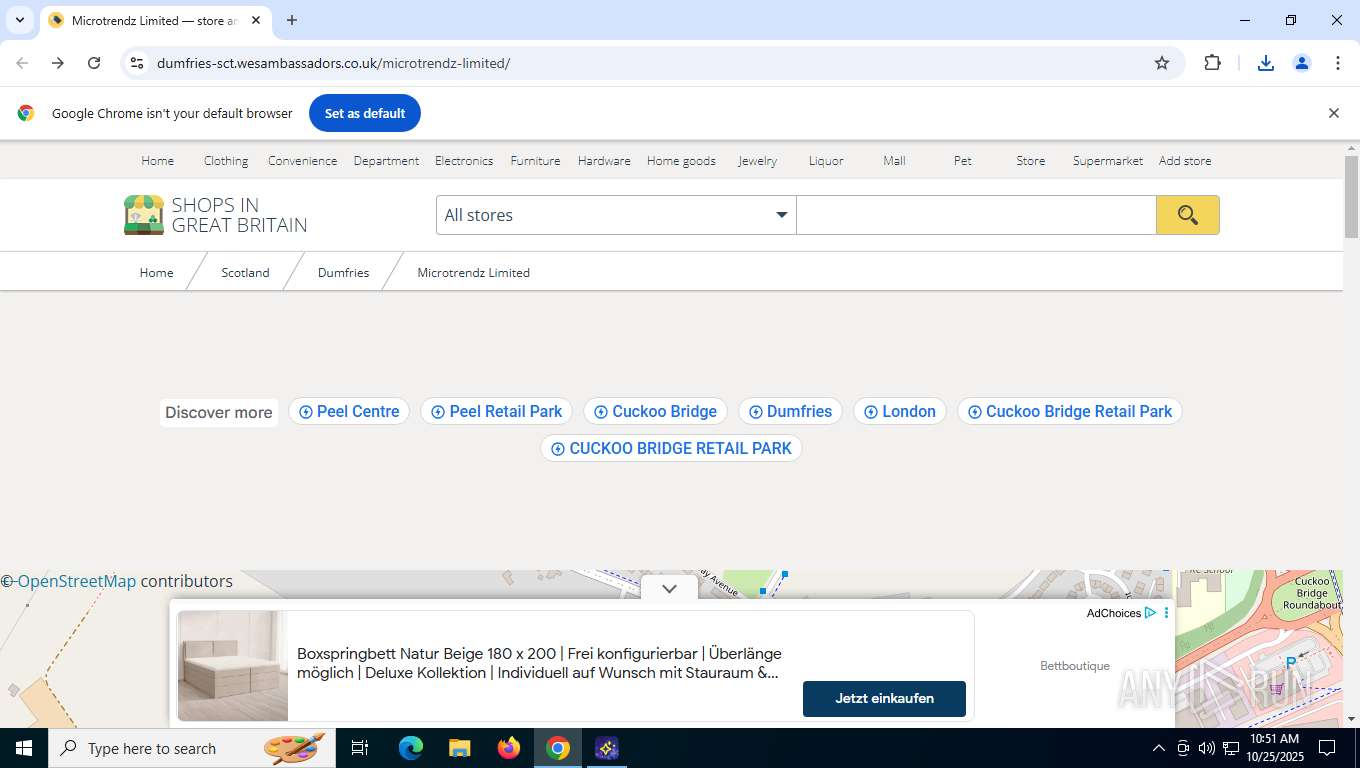Open Chrome three-dot menu
Viewport: 1360px width, 768px height.
[x=1338, y=63]
